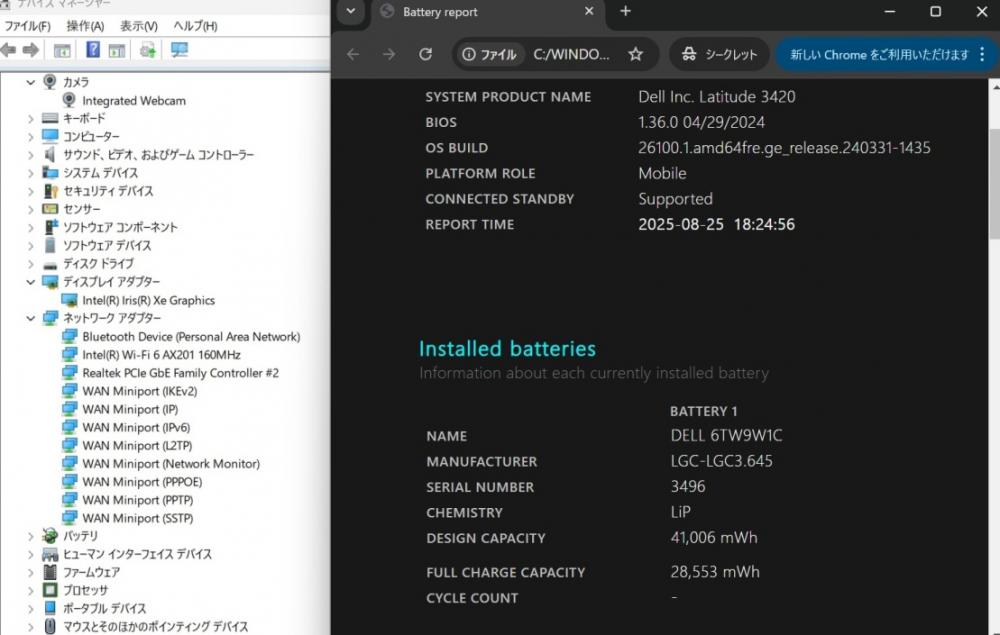Reload the Battery report page
This screenshot has width=1000, height=635.
[425, 55]
